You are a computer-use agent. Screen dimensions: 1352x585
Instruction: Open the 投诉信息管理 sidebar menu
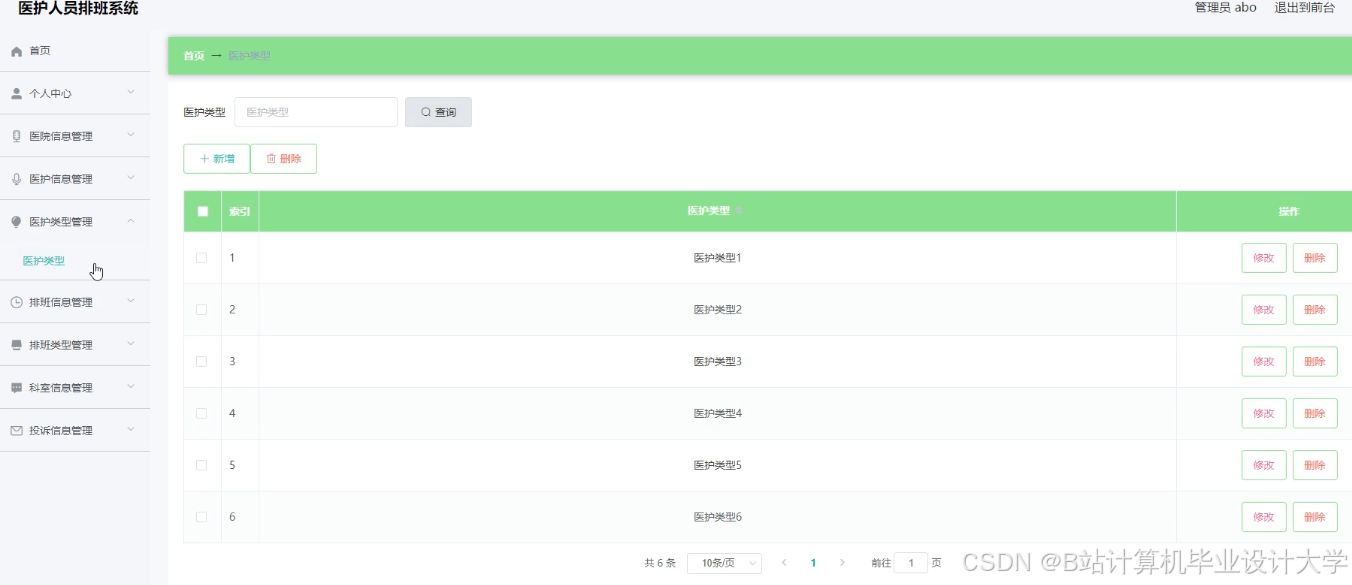pyautogui.click(x=75, y=431)
